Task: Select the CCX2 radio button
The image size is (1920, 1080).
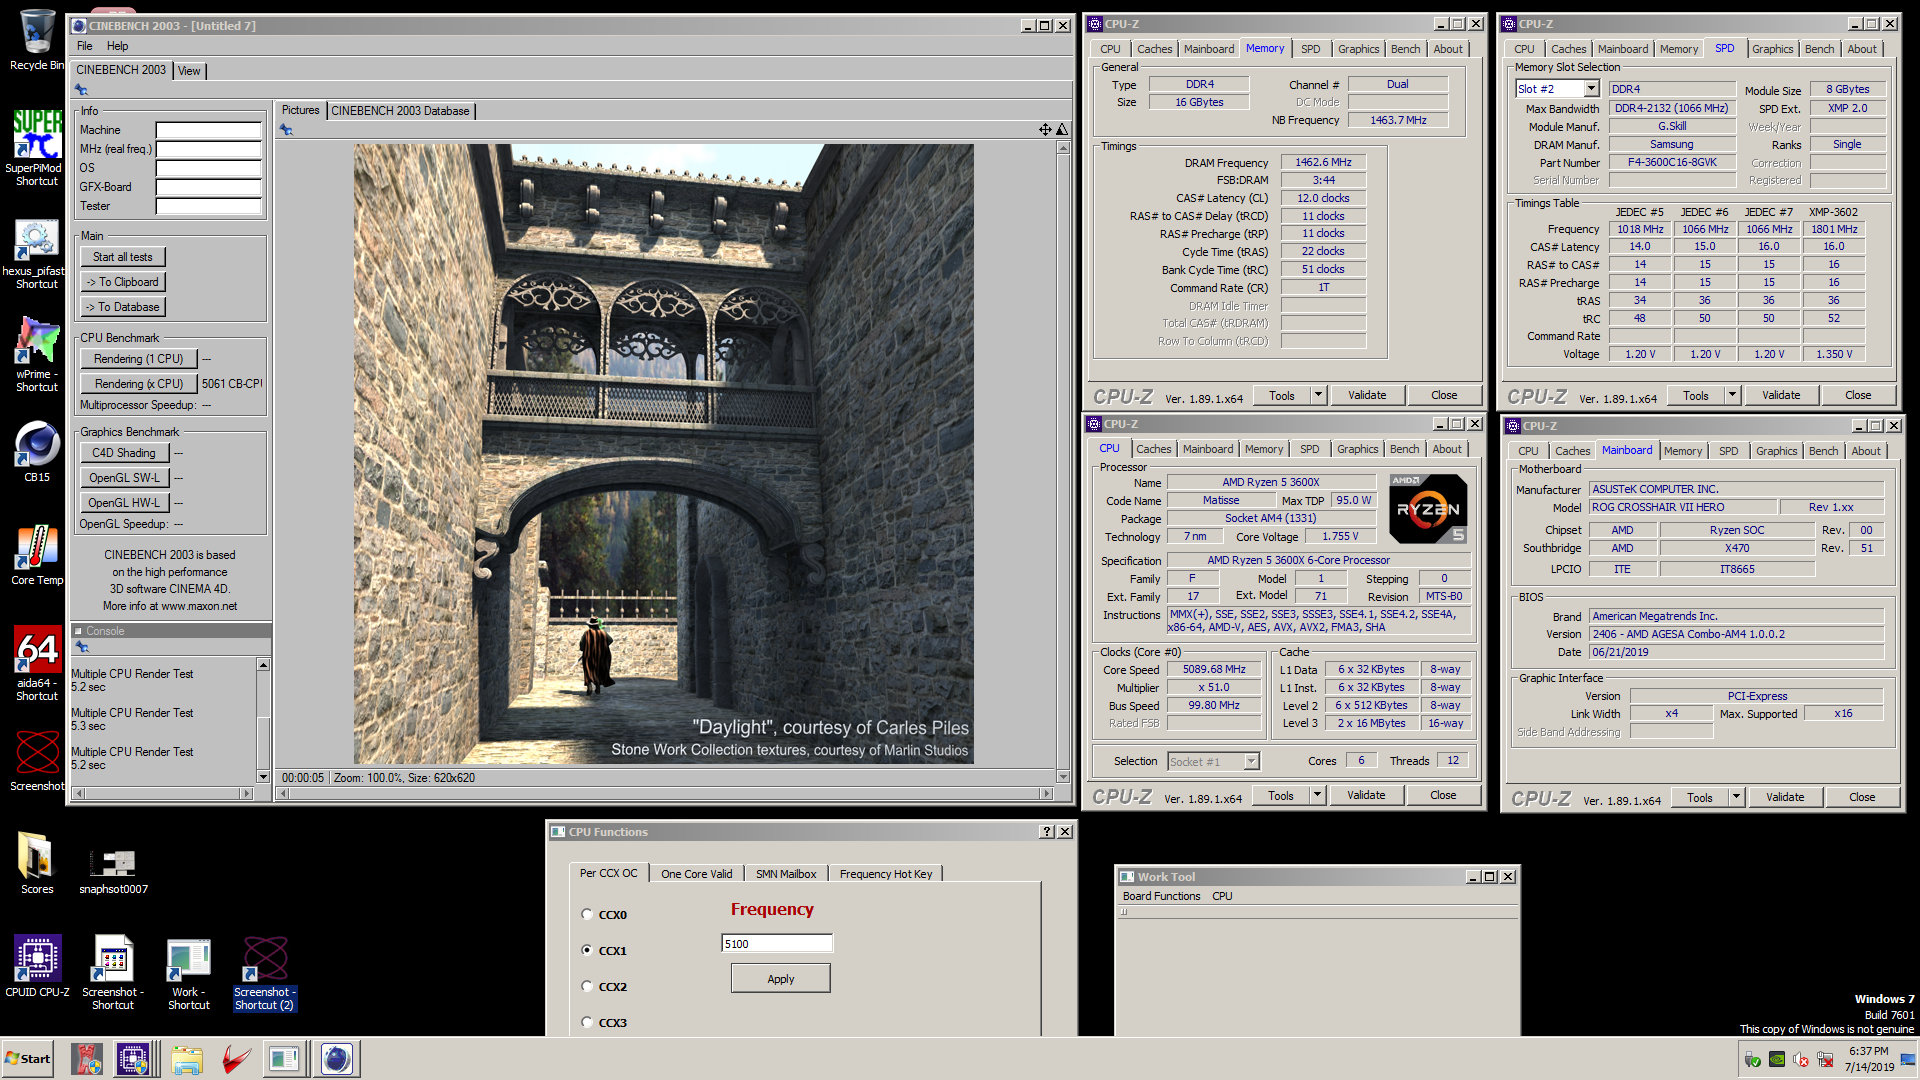Action: [587, 986]
